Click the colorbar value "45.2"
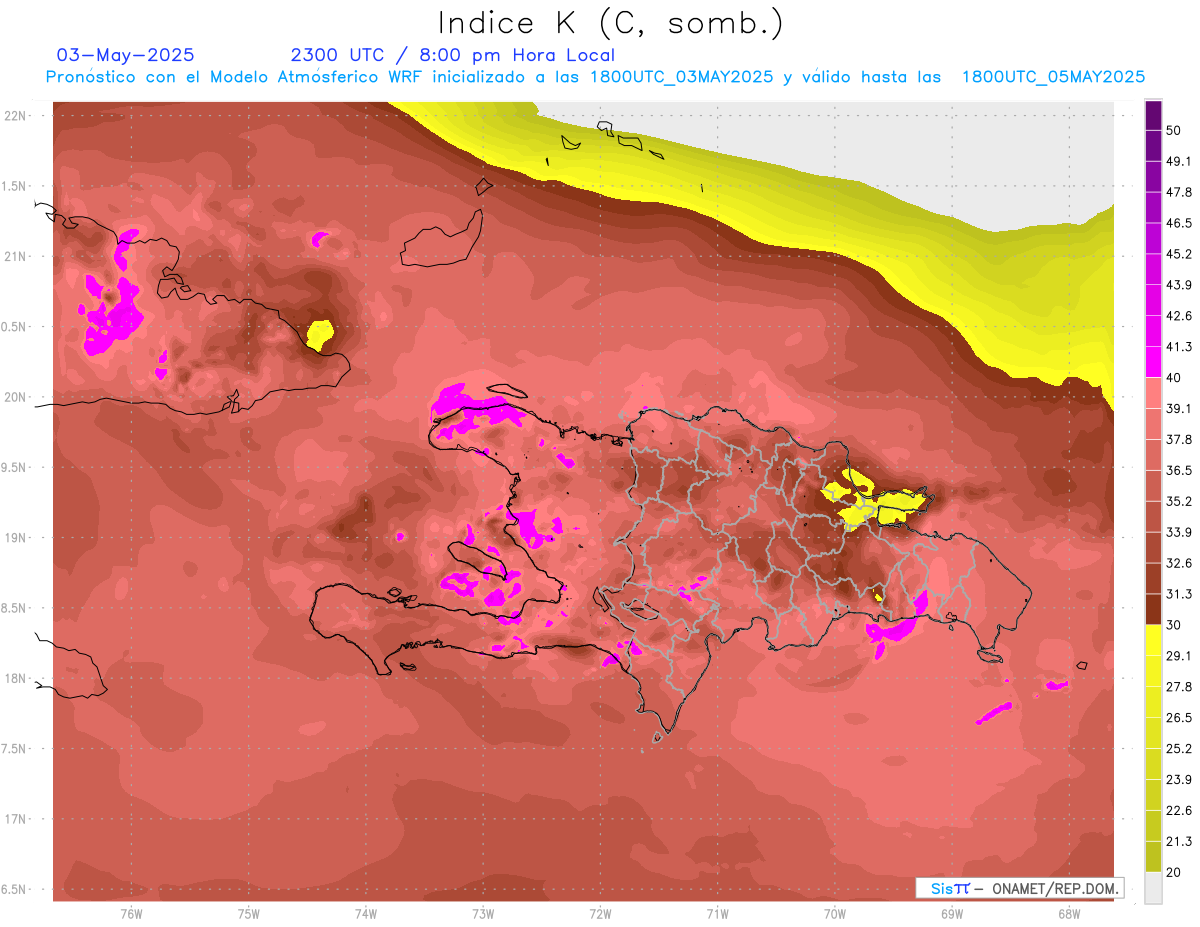 [1179, 254]
